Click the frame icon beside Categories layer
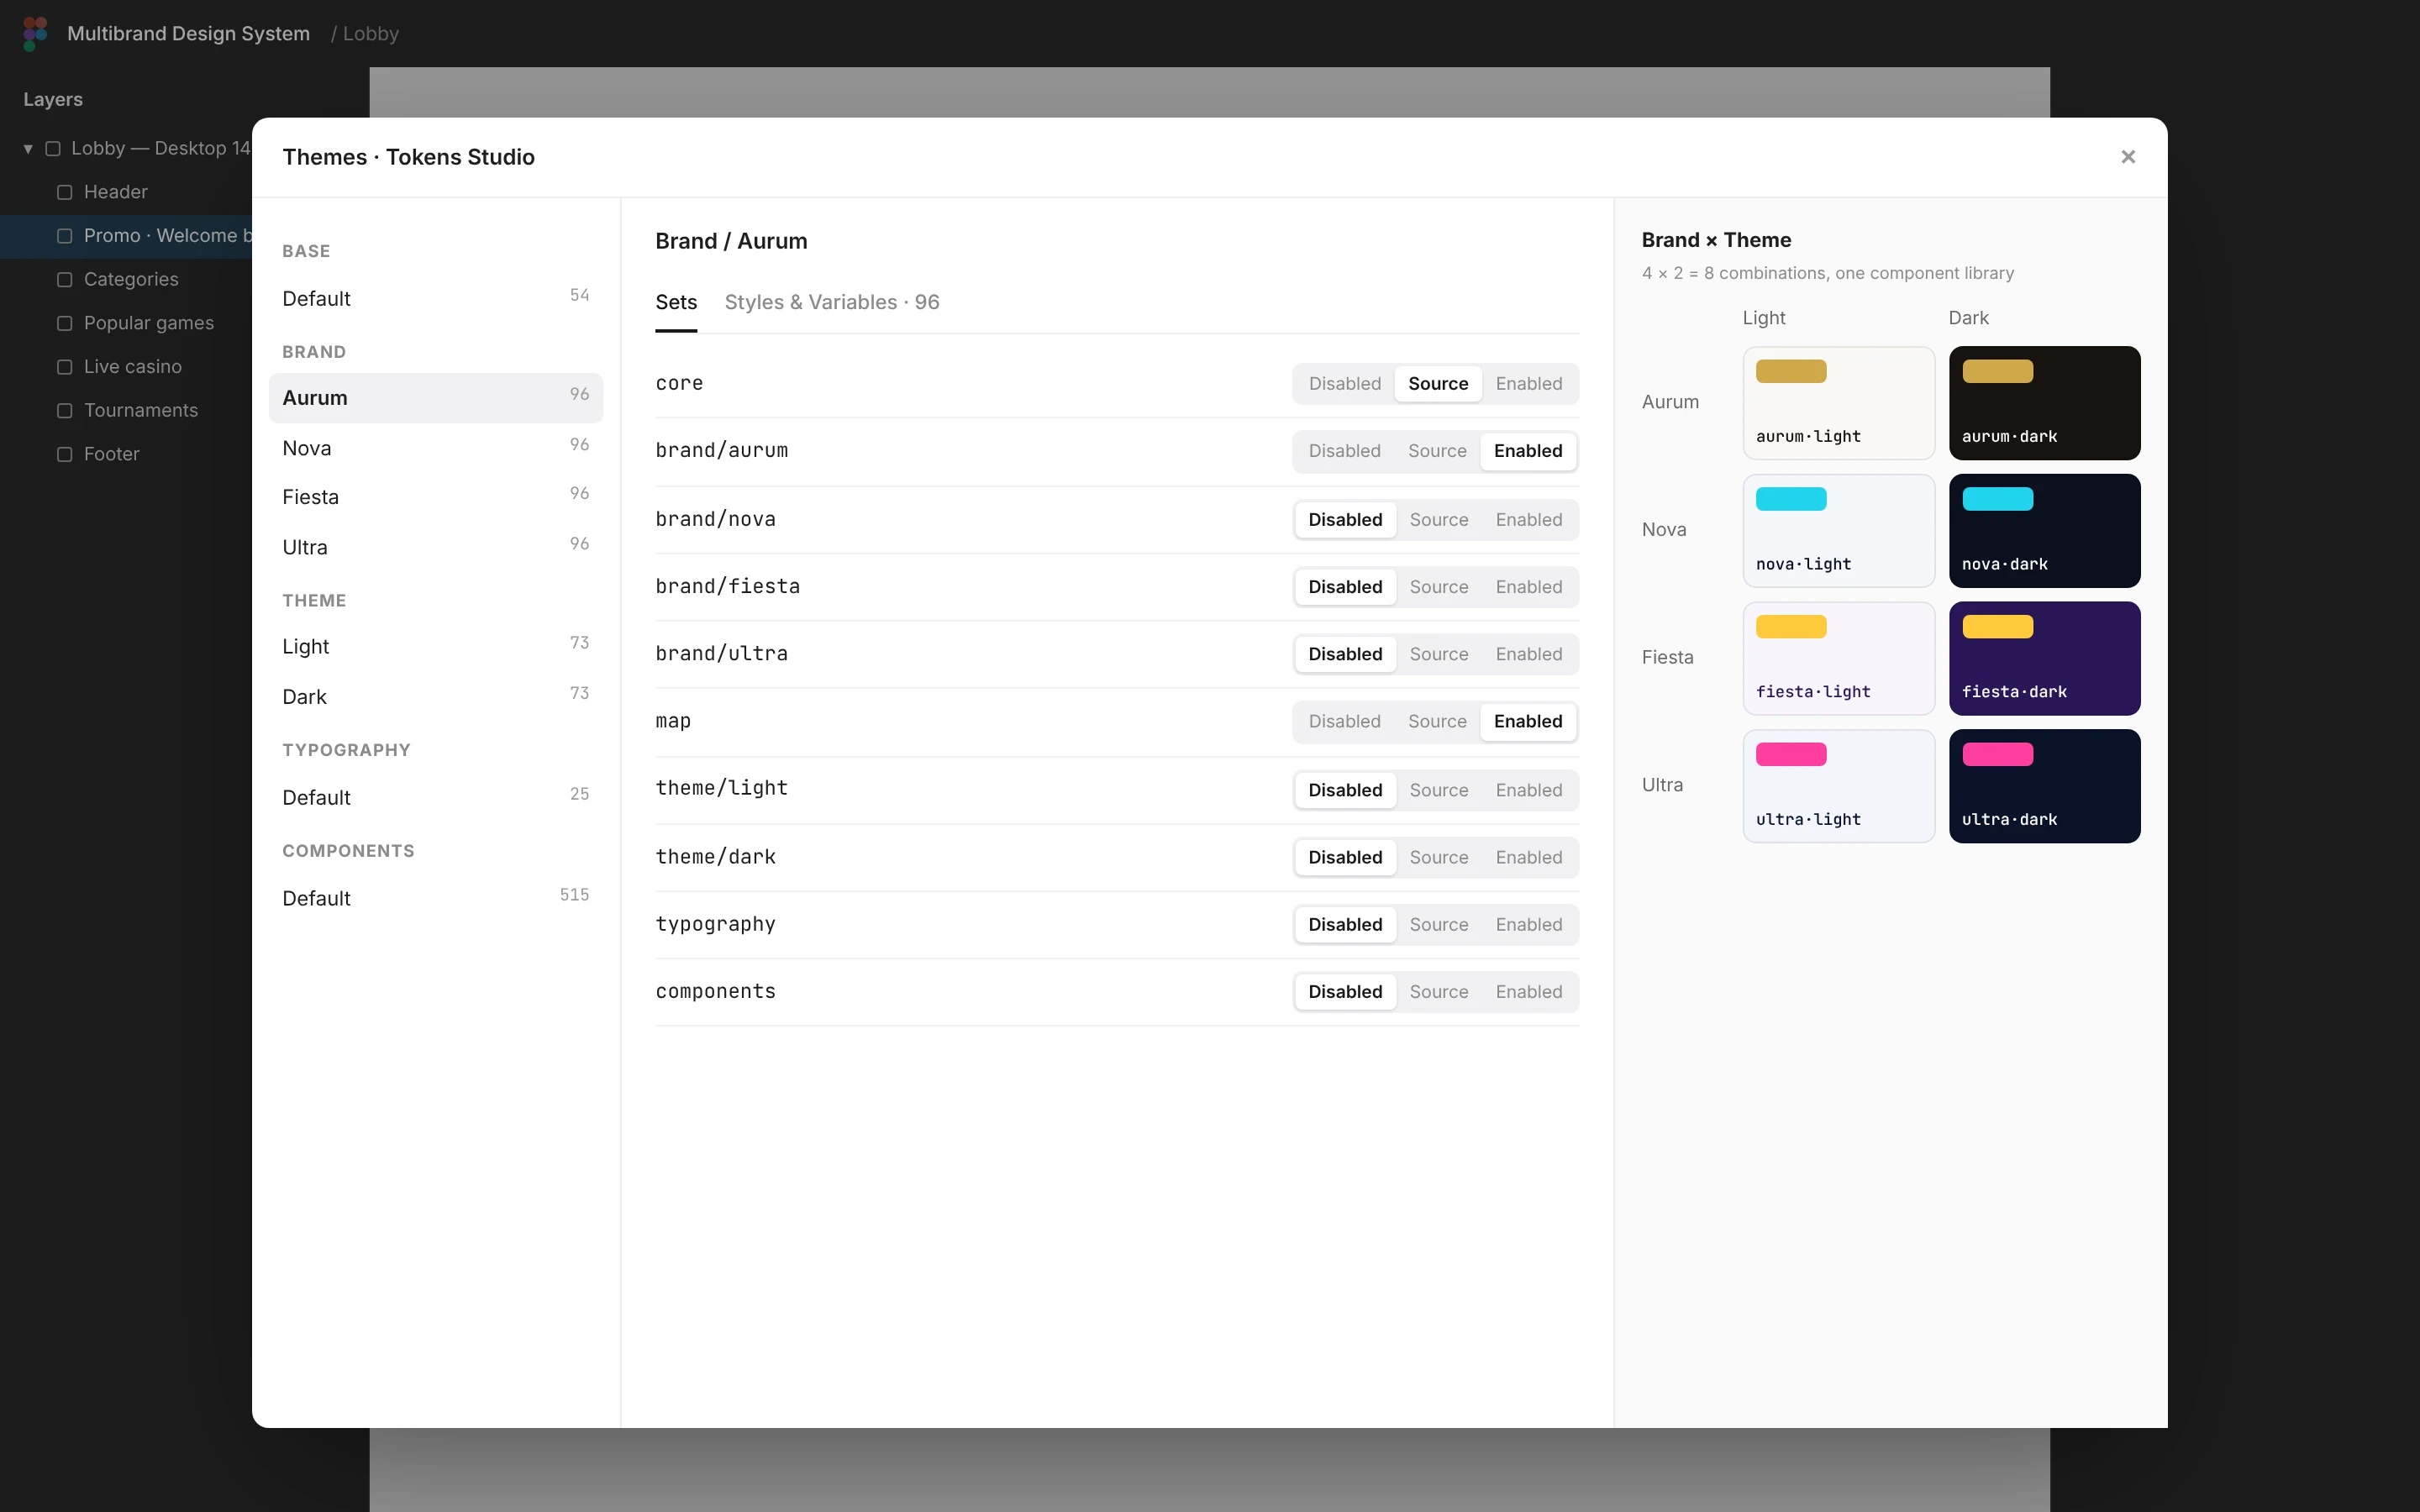This screenshot has width=2420, height=1512. point(65,279)
